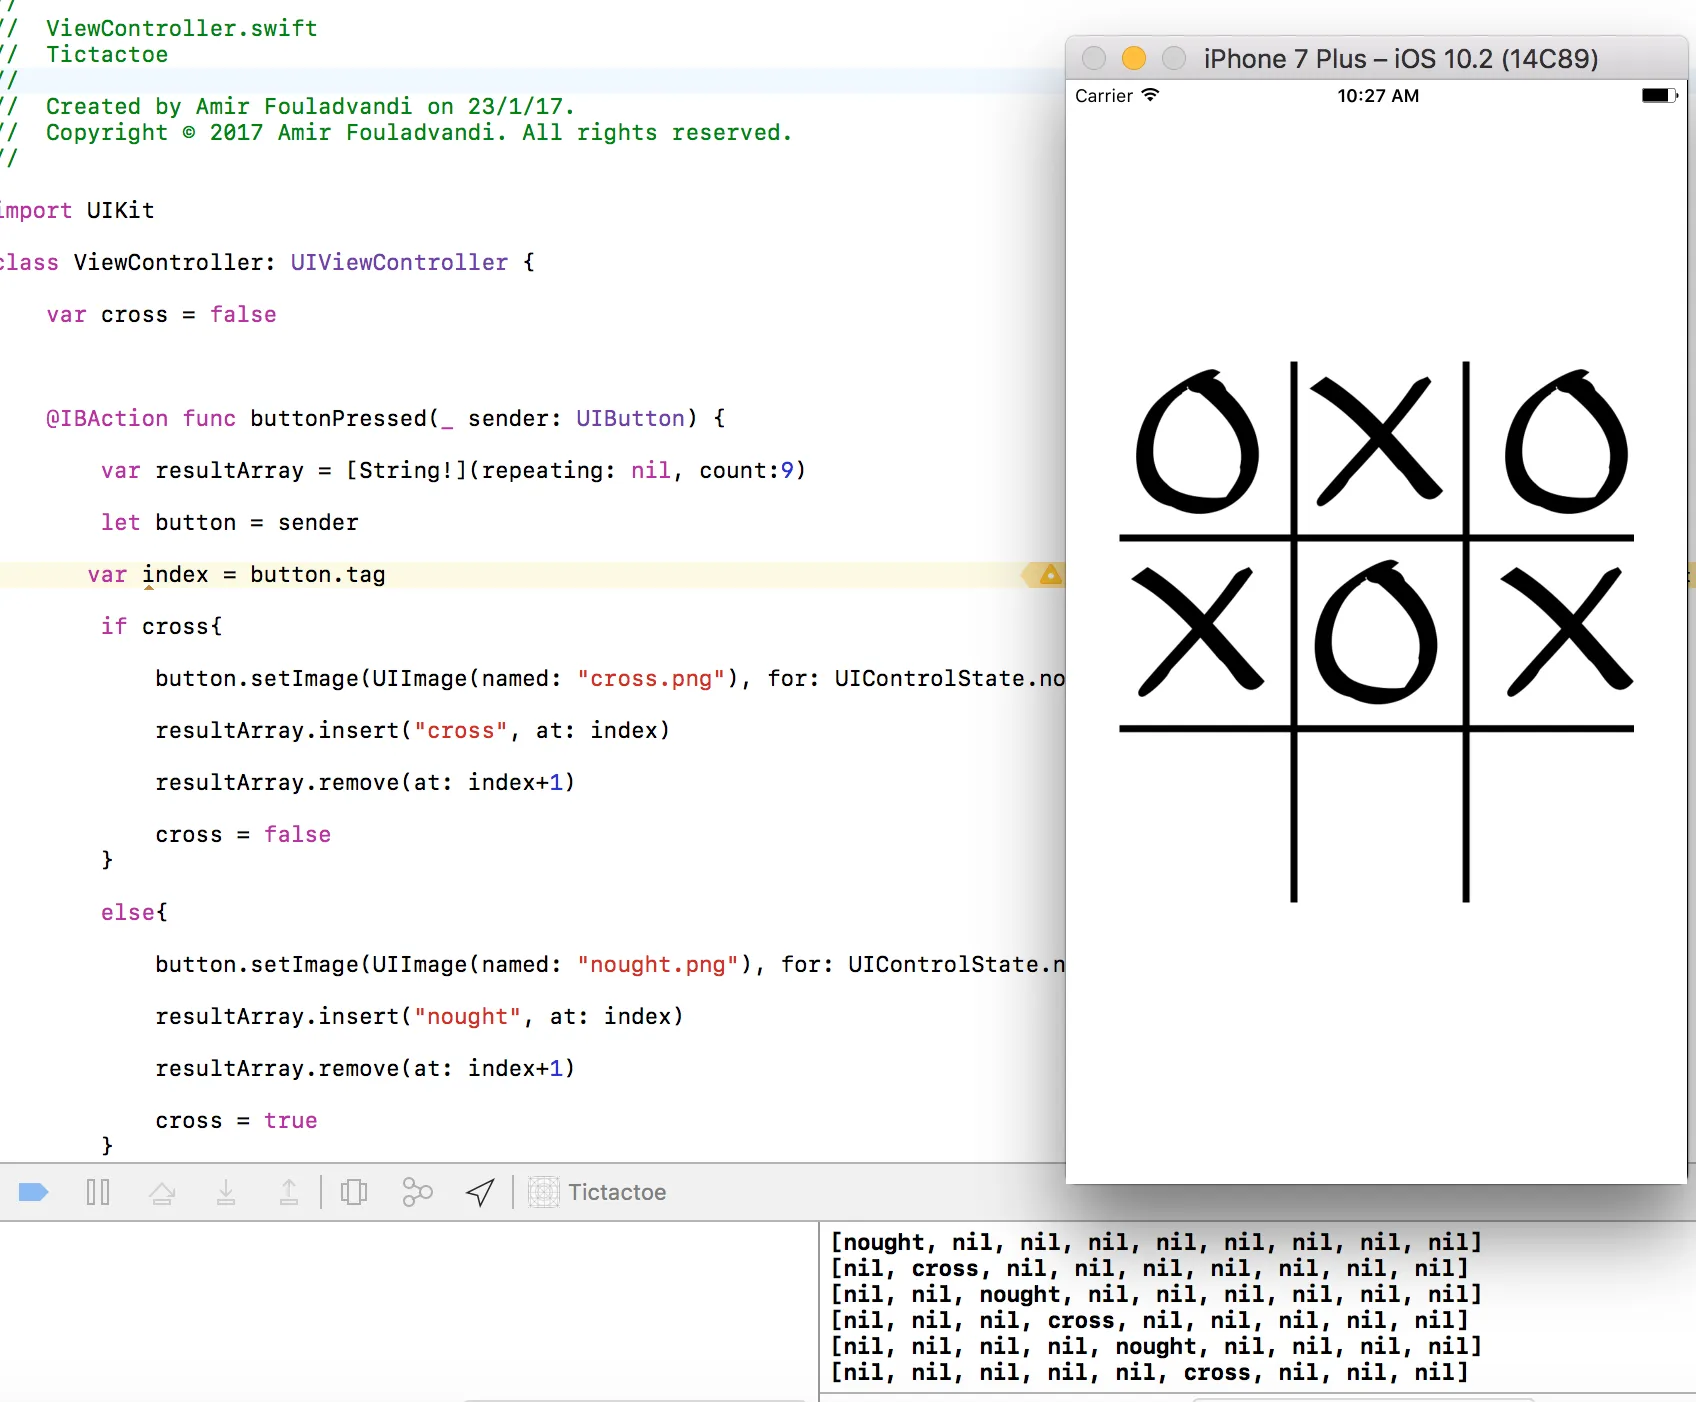Click the 'let button = sender' line
This screenshot has height=1402, width=1696.
pyautogui.click(x=229, y=522)
